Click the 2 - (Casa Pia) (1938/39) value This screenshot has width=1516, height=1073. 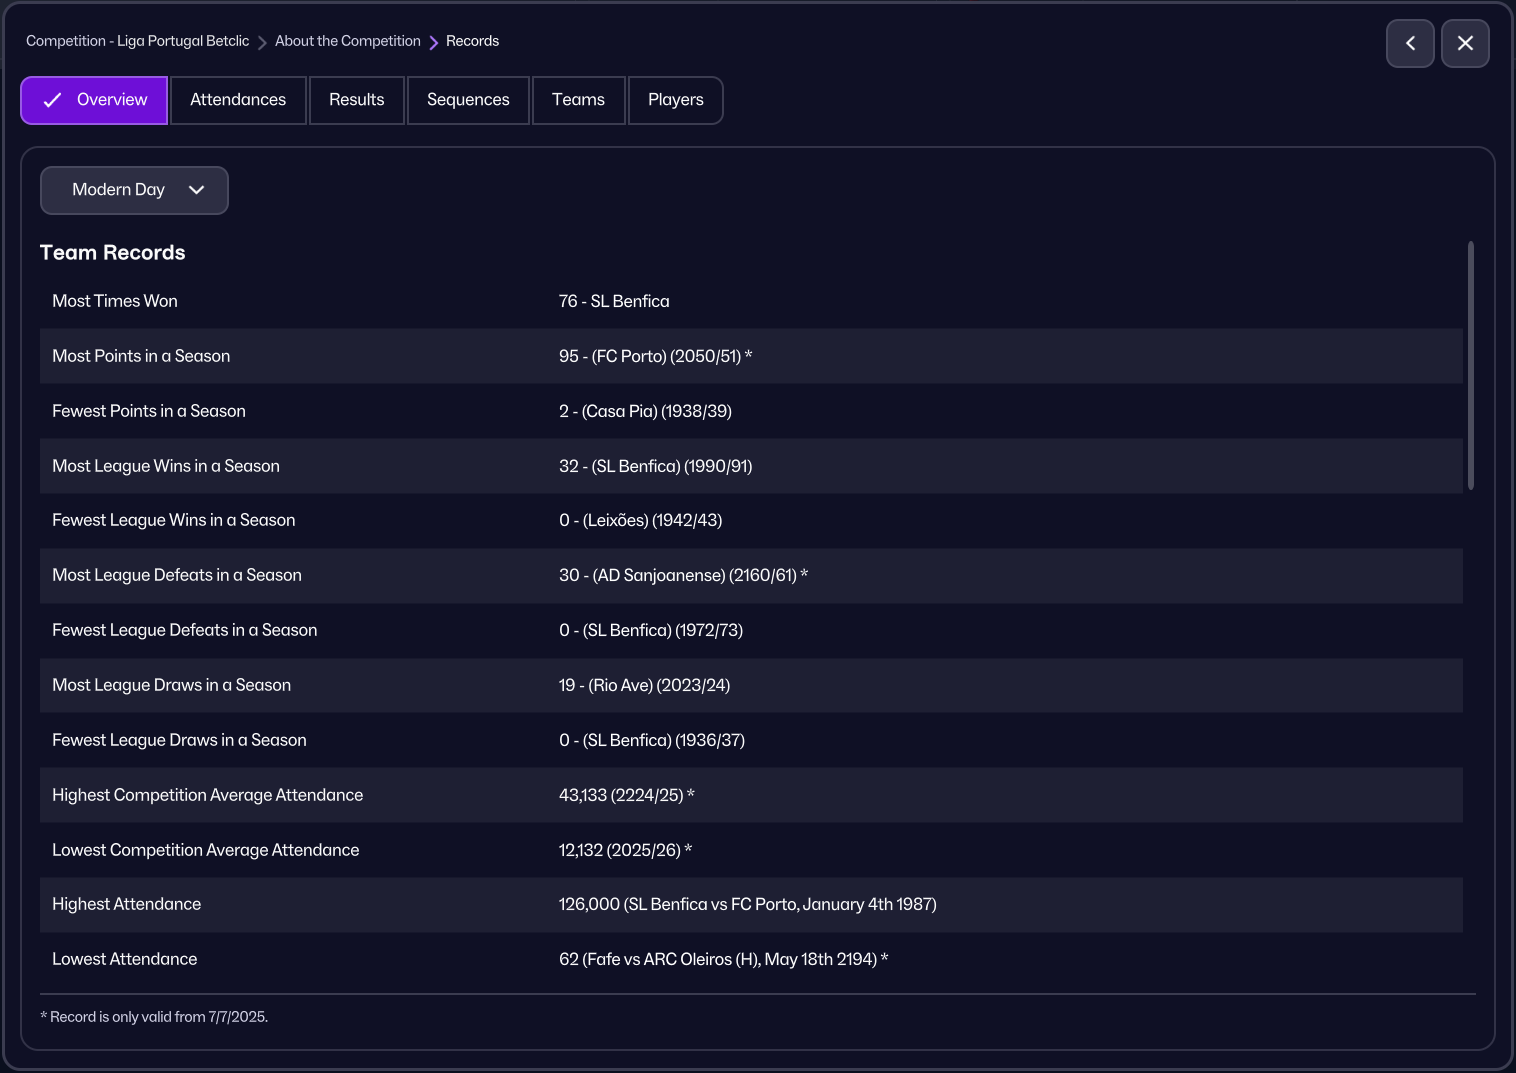pos(645,411)
